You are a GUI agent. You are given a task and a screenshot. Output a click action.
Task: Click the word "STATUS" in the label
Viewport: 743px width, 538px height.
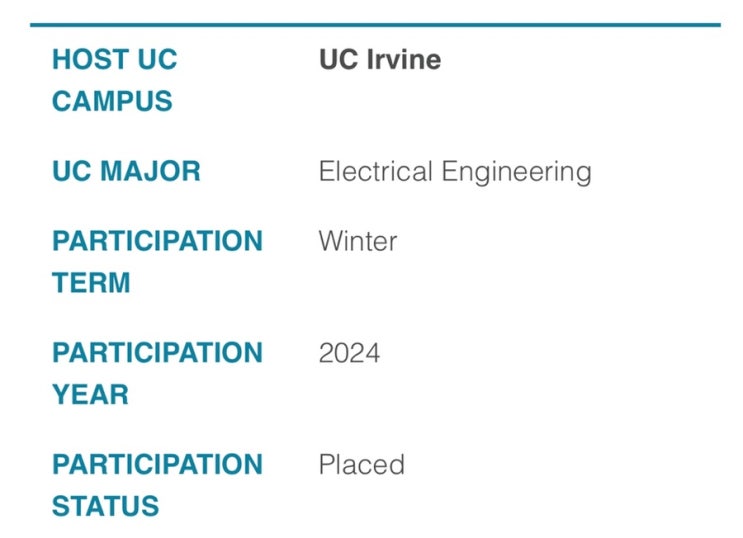[106, 506]
